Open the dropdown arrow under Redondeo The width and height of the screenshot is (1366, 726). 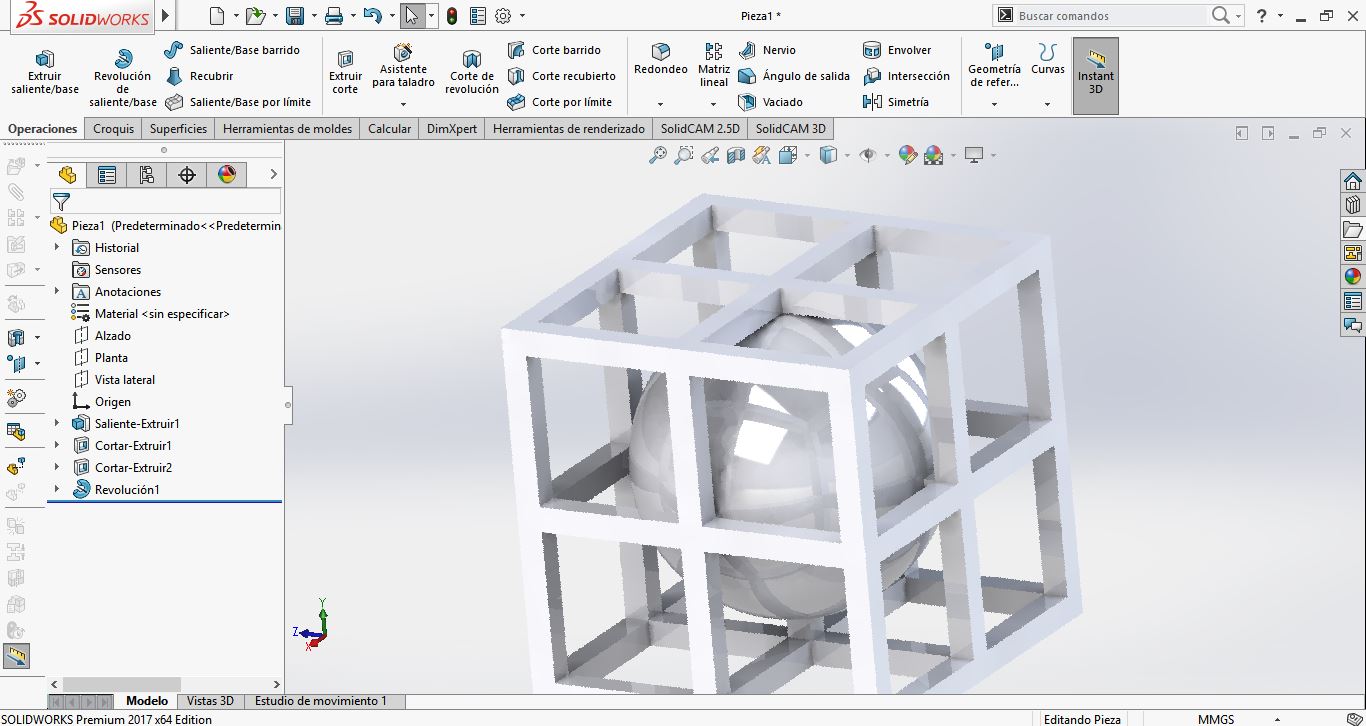click(661, 104)
